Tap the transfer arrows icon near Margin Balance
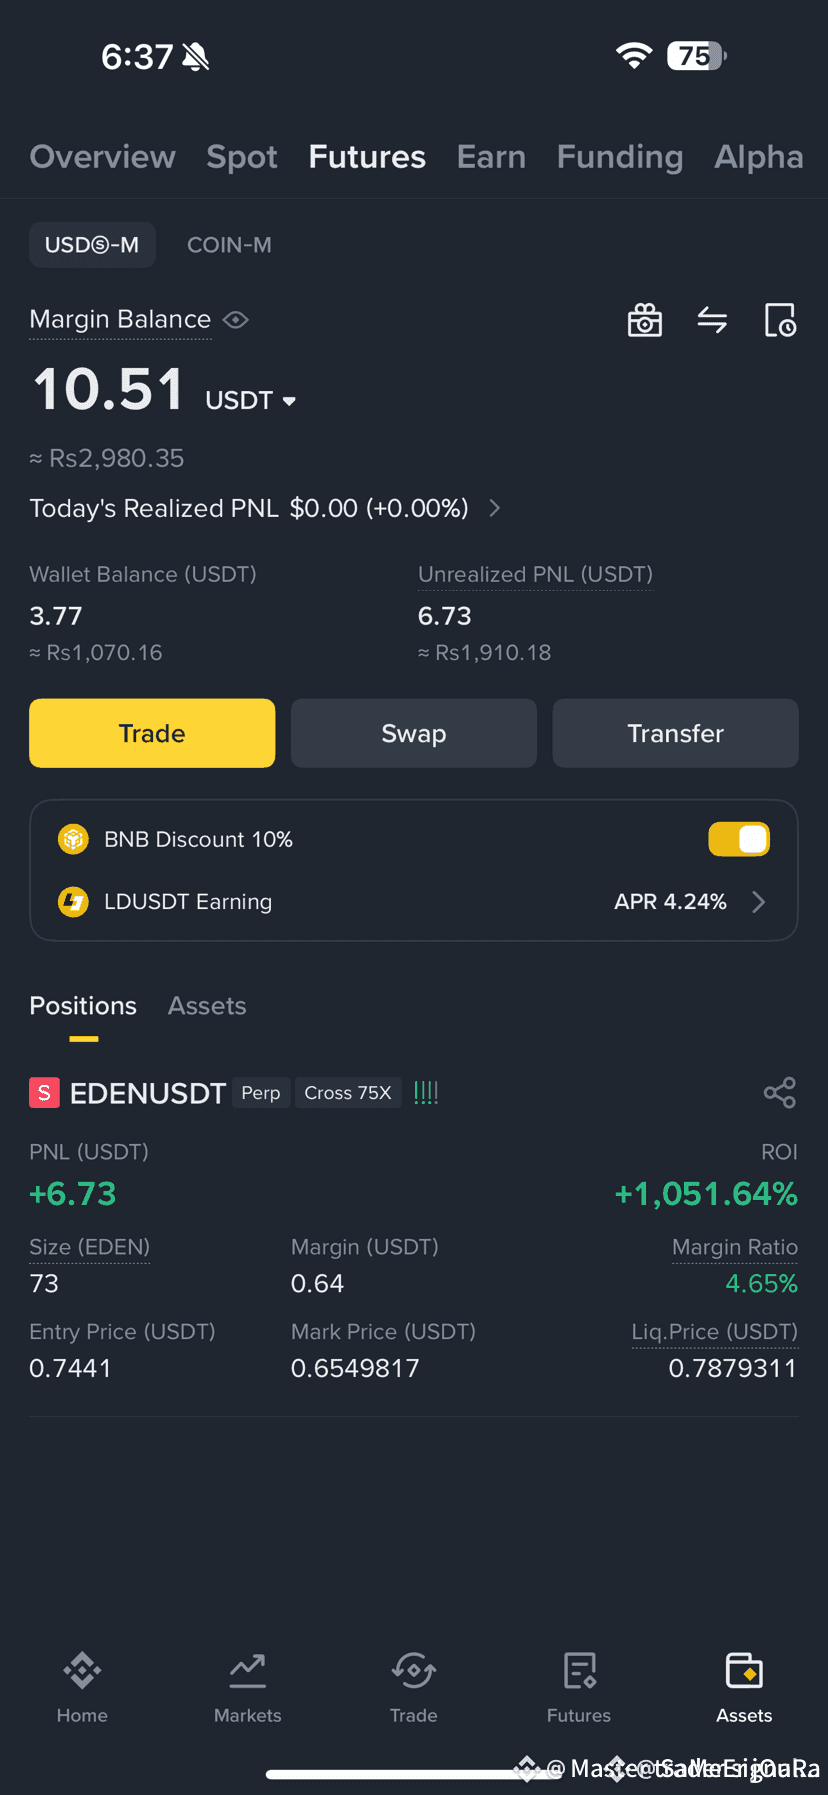Screen dimensions: 828x1795 pos(712,320)
